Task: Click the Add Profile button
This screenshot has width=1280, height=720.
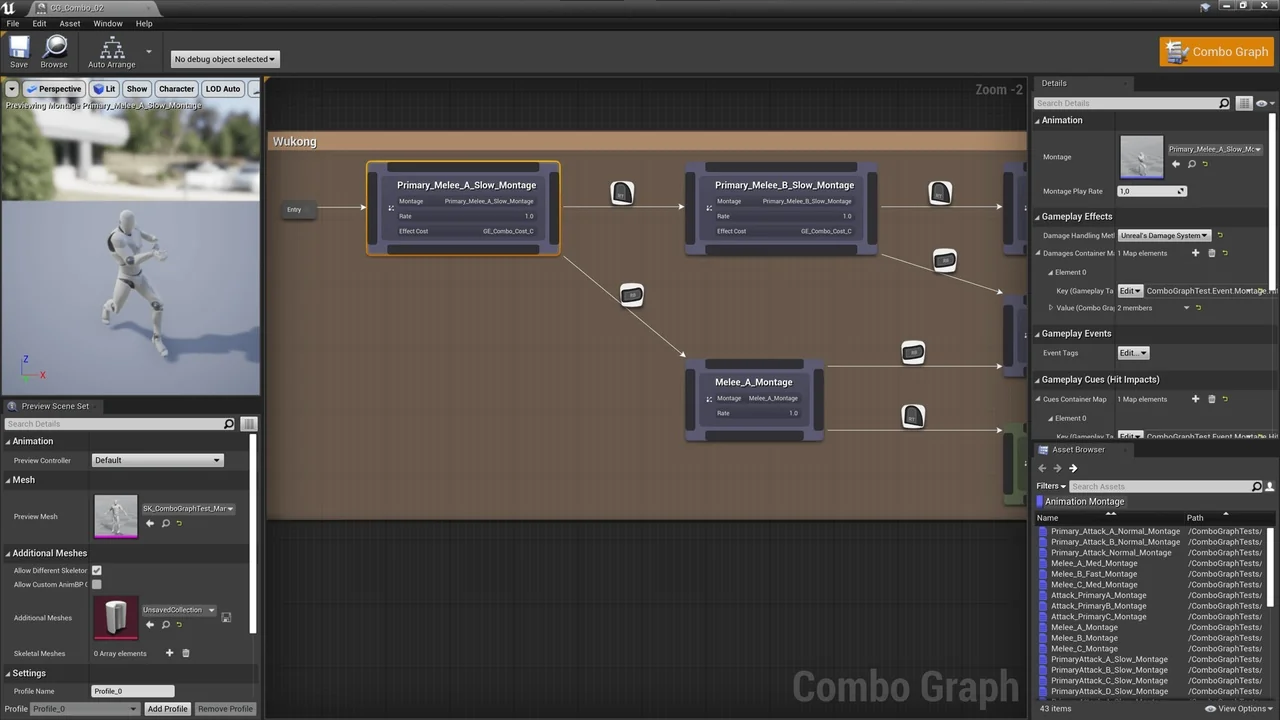Action: pyautogui.click(x=167, y=708)
